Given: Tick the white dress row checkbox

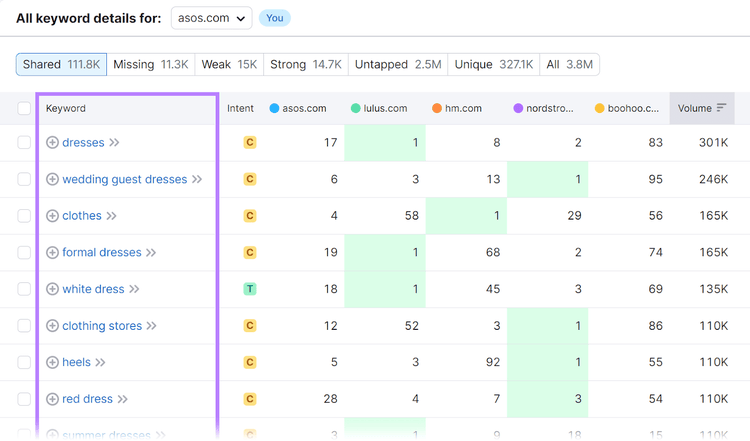Looking at the screenshot, I should tap(24, 289).
